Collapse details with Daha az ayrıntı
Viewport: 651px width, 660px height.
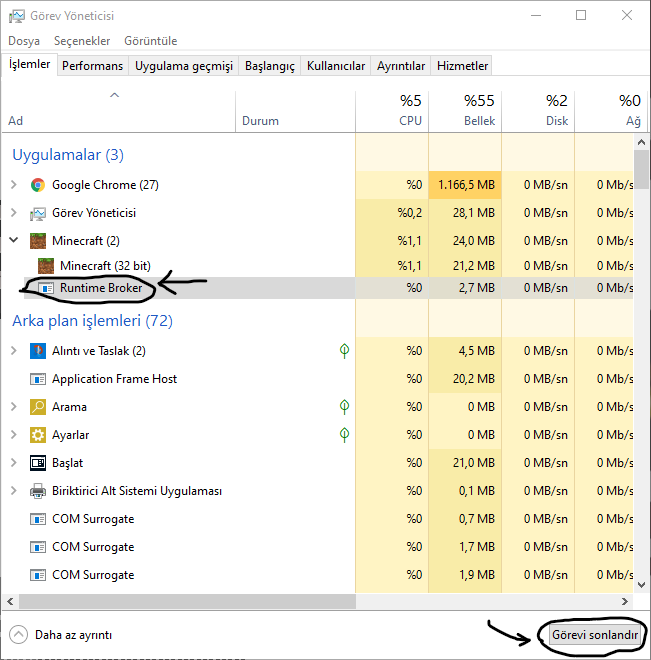(x=62, y=635)
